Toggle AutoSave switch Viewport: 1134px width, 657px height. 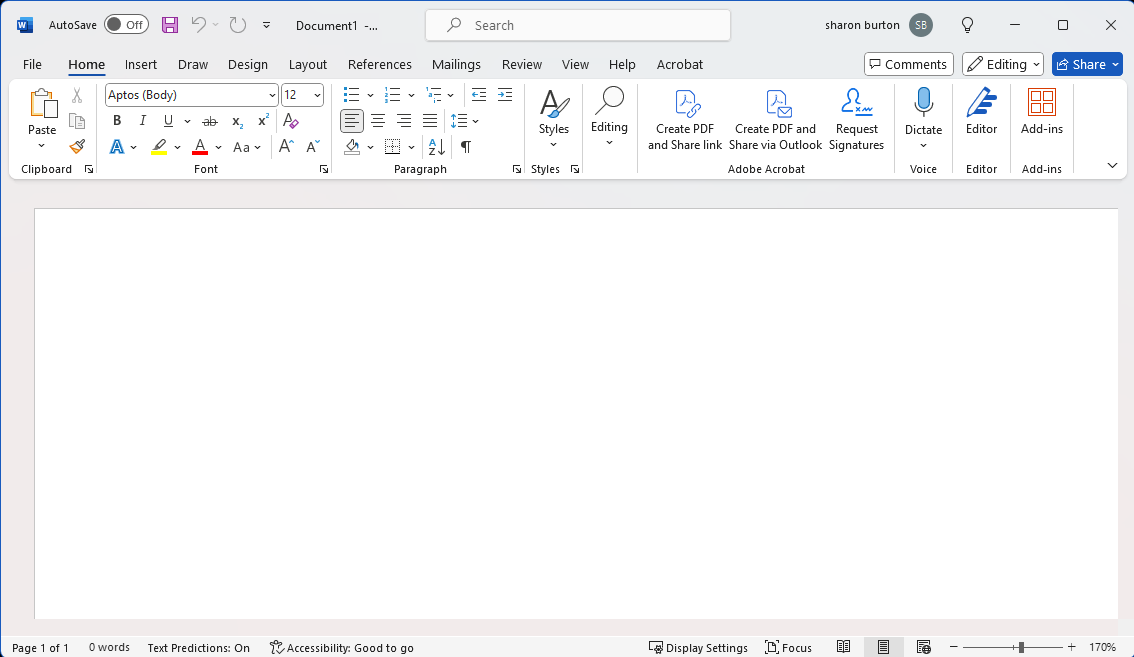126,25
